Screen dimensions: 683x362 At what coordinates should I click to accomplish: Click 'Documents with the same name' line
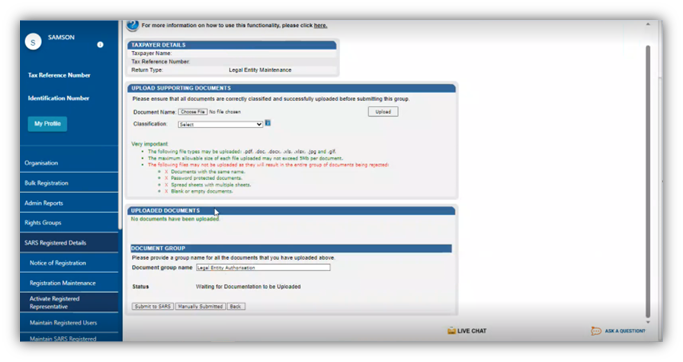click(208, 172)
